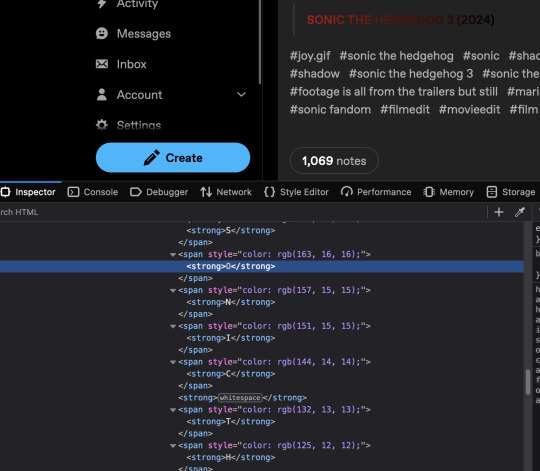The width and height of the screenshot is (540, 471).
Task: Click the #filmedit tag
Action: tap(405, 109)
